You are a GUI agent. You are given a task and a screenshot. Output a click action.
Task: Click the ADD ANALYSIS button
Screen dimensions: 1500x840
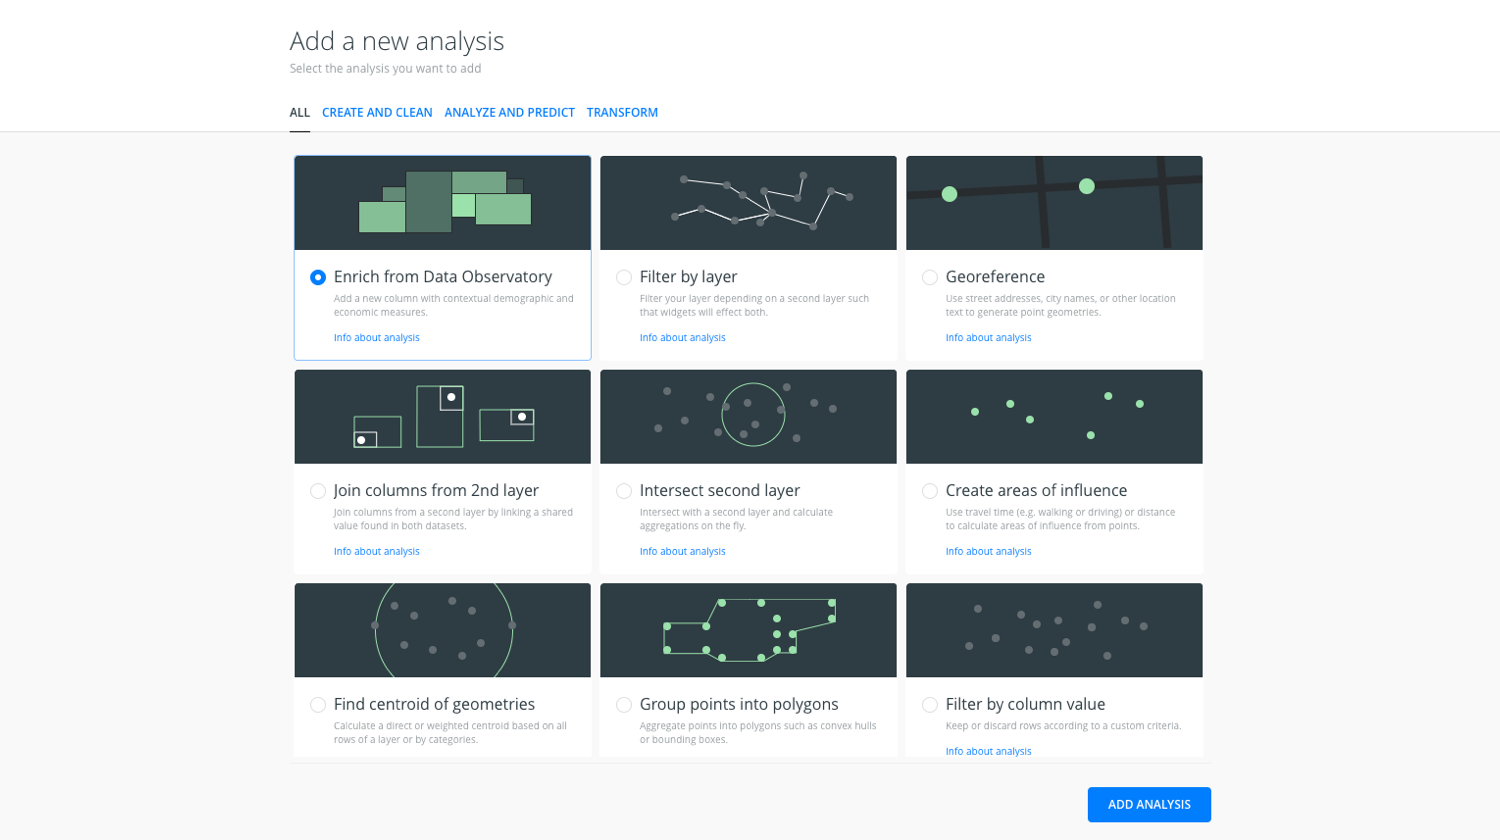[x=1148, y=804]
